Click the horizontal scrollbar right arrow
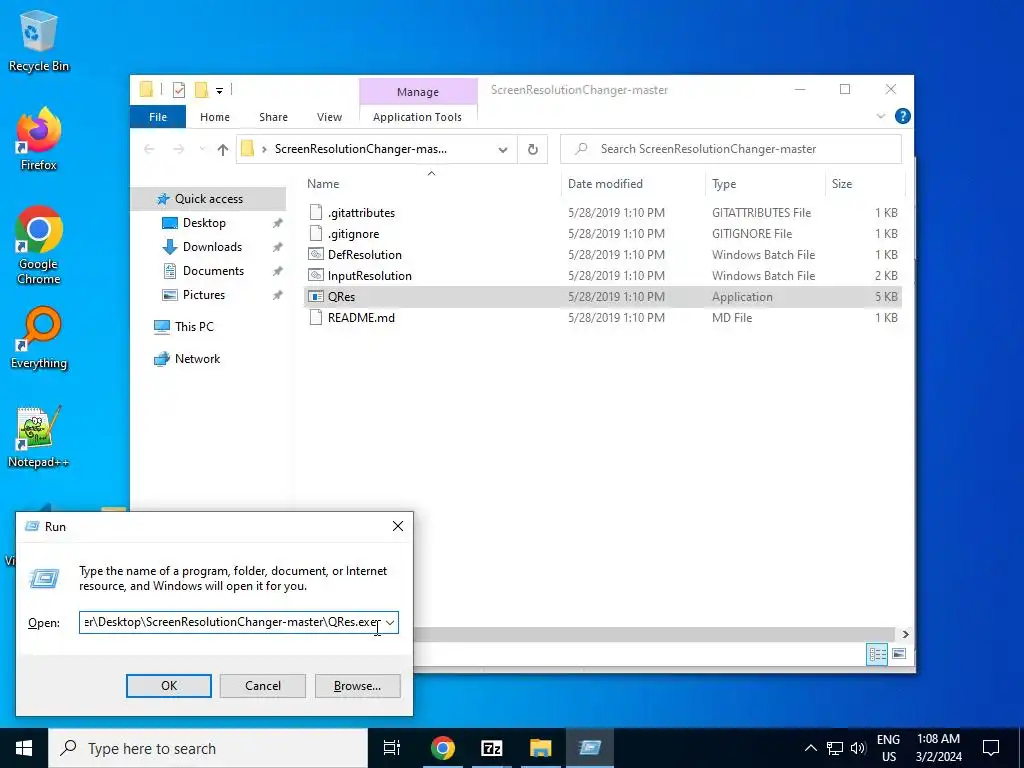 (905, 634)
